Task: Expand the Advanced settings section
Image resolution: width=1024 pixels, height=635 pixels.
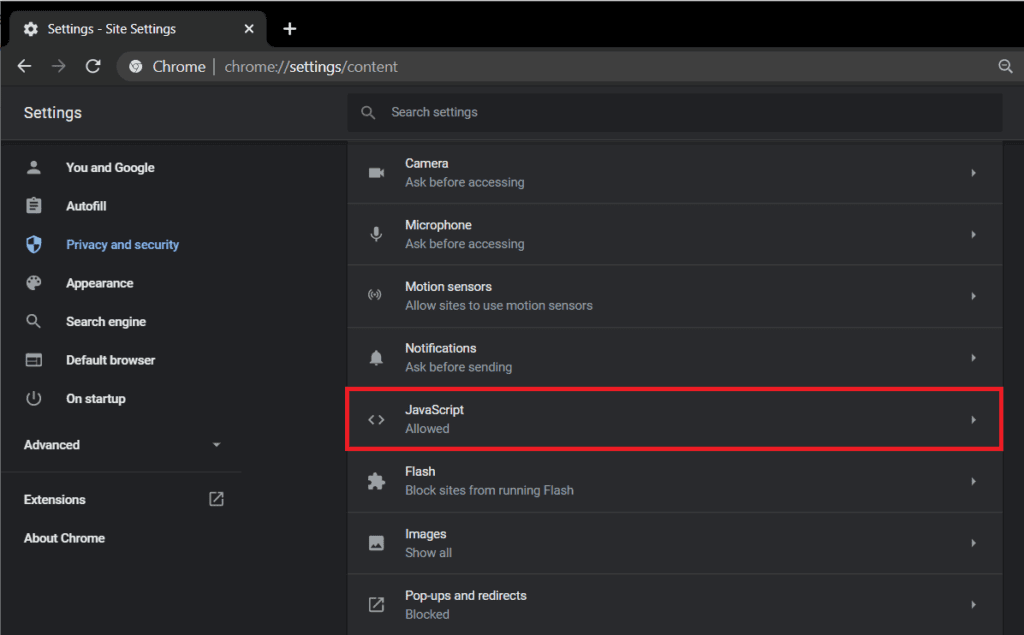Action: coord(122,445)
